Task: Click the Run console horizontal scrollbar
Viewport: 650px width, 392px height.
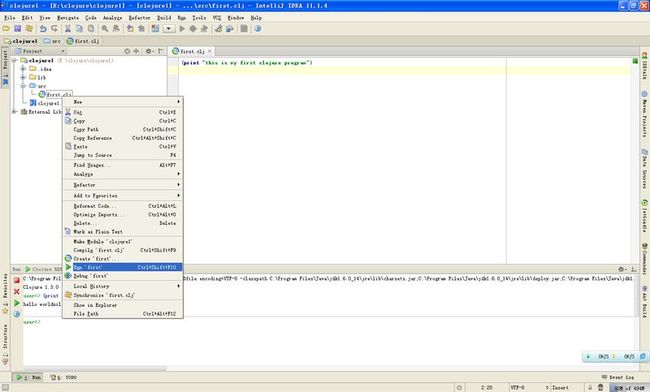Action: (x=95, y=368)
